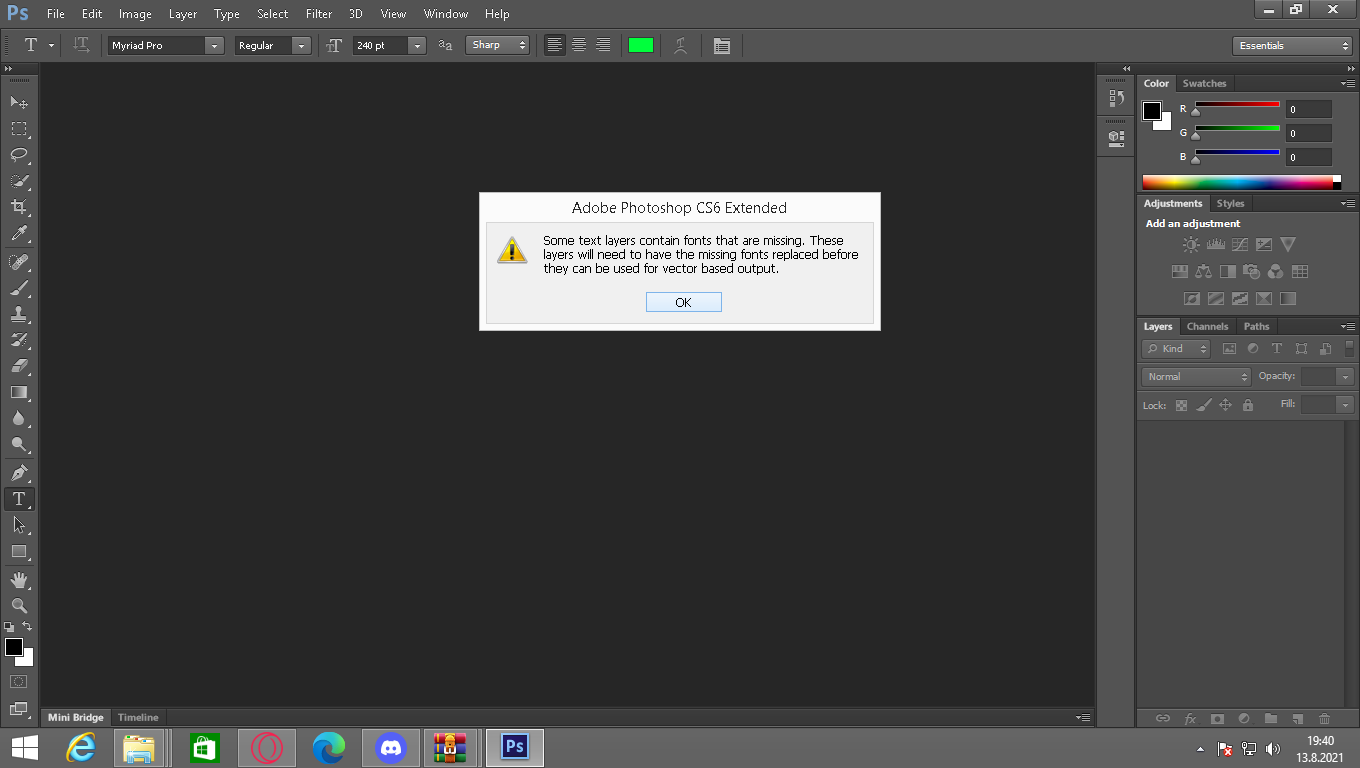Click OK in the missing fonts dialog

coord(683,302)
